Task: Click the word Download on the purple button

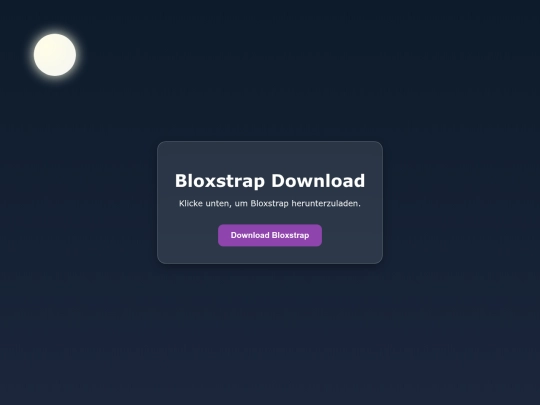Action: (250, 235)
